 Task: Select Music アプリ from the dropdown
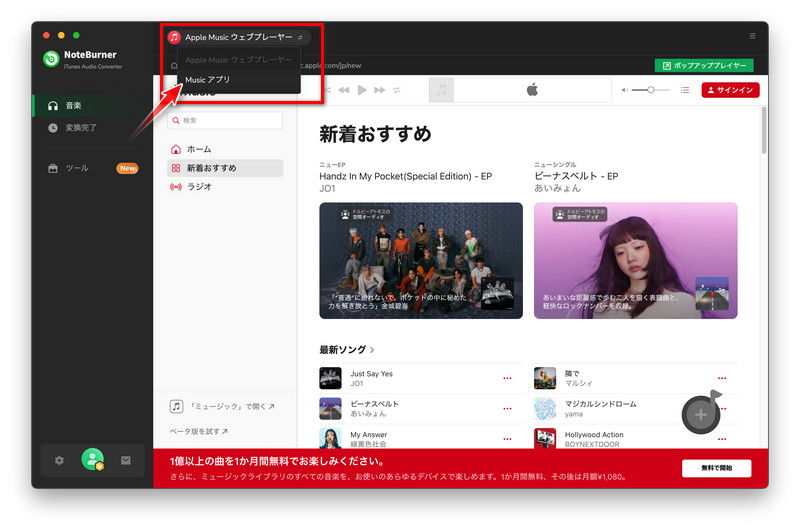click(x=208, y=80)
